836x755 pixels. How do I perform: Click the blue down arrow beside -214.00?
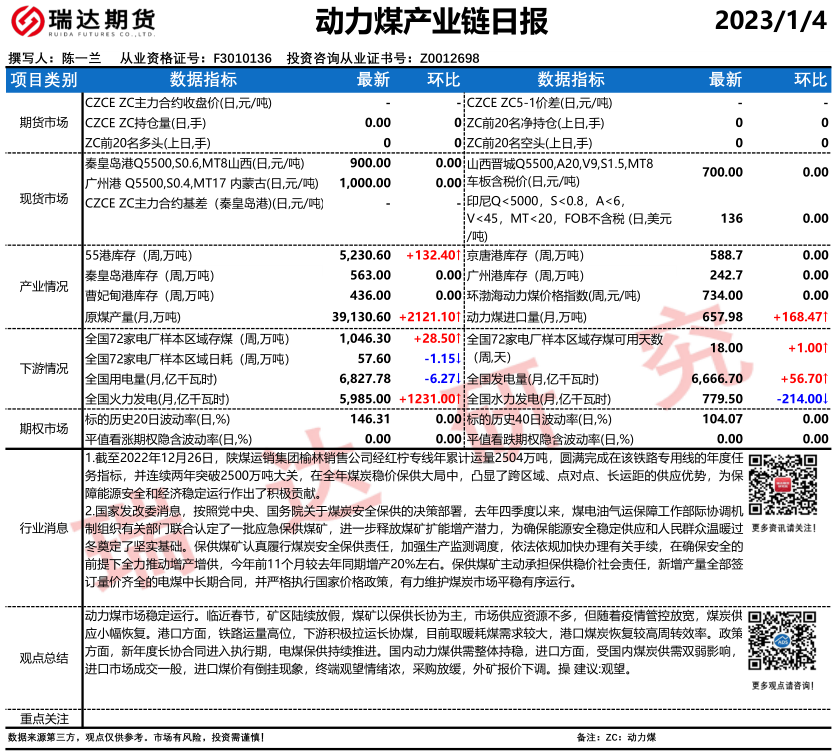(x=826, y=399)
